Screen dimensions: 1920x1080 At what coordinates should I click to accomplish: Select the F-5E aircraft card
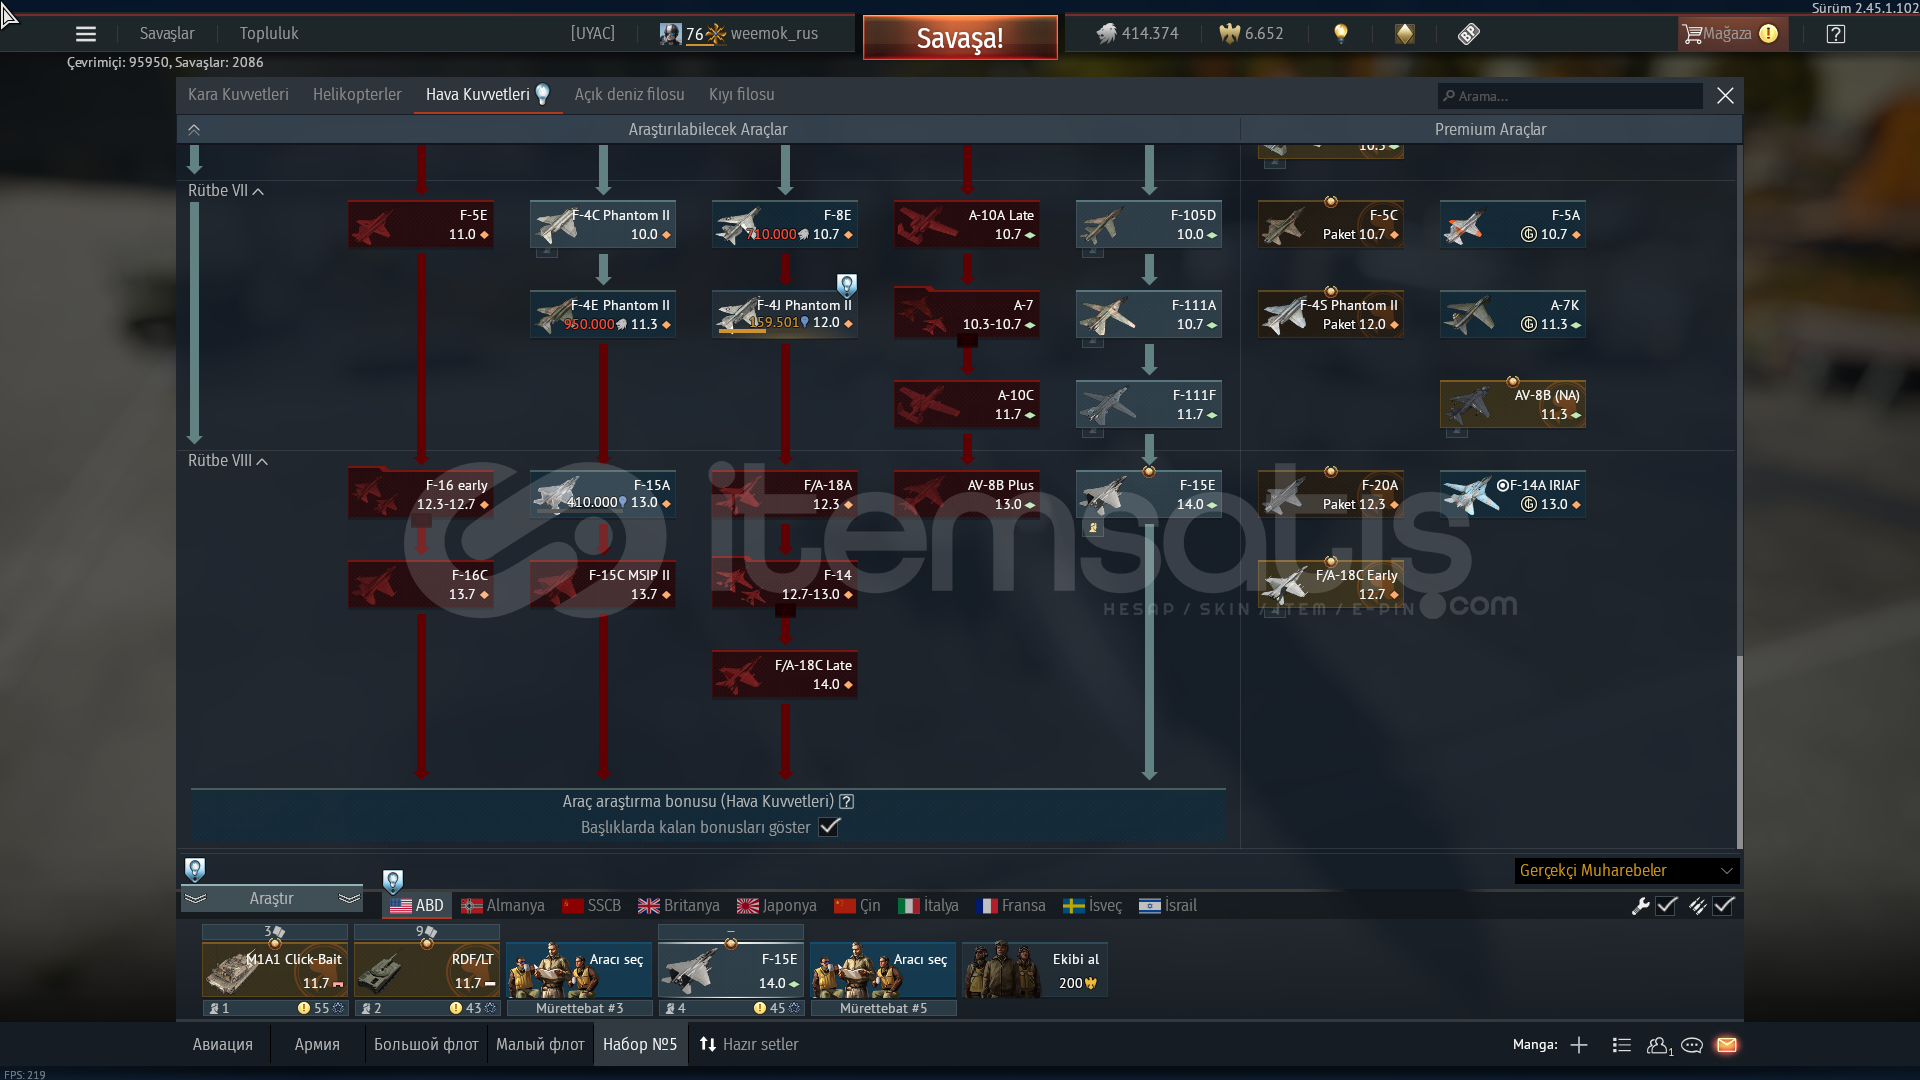[421, 224]
